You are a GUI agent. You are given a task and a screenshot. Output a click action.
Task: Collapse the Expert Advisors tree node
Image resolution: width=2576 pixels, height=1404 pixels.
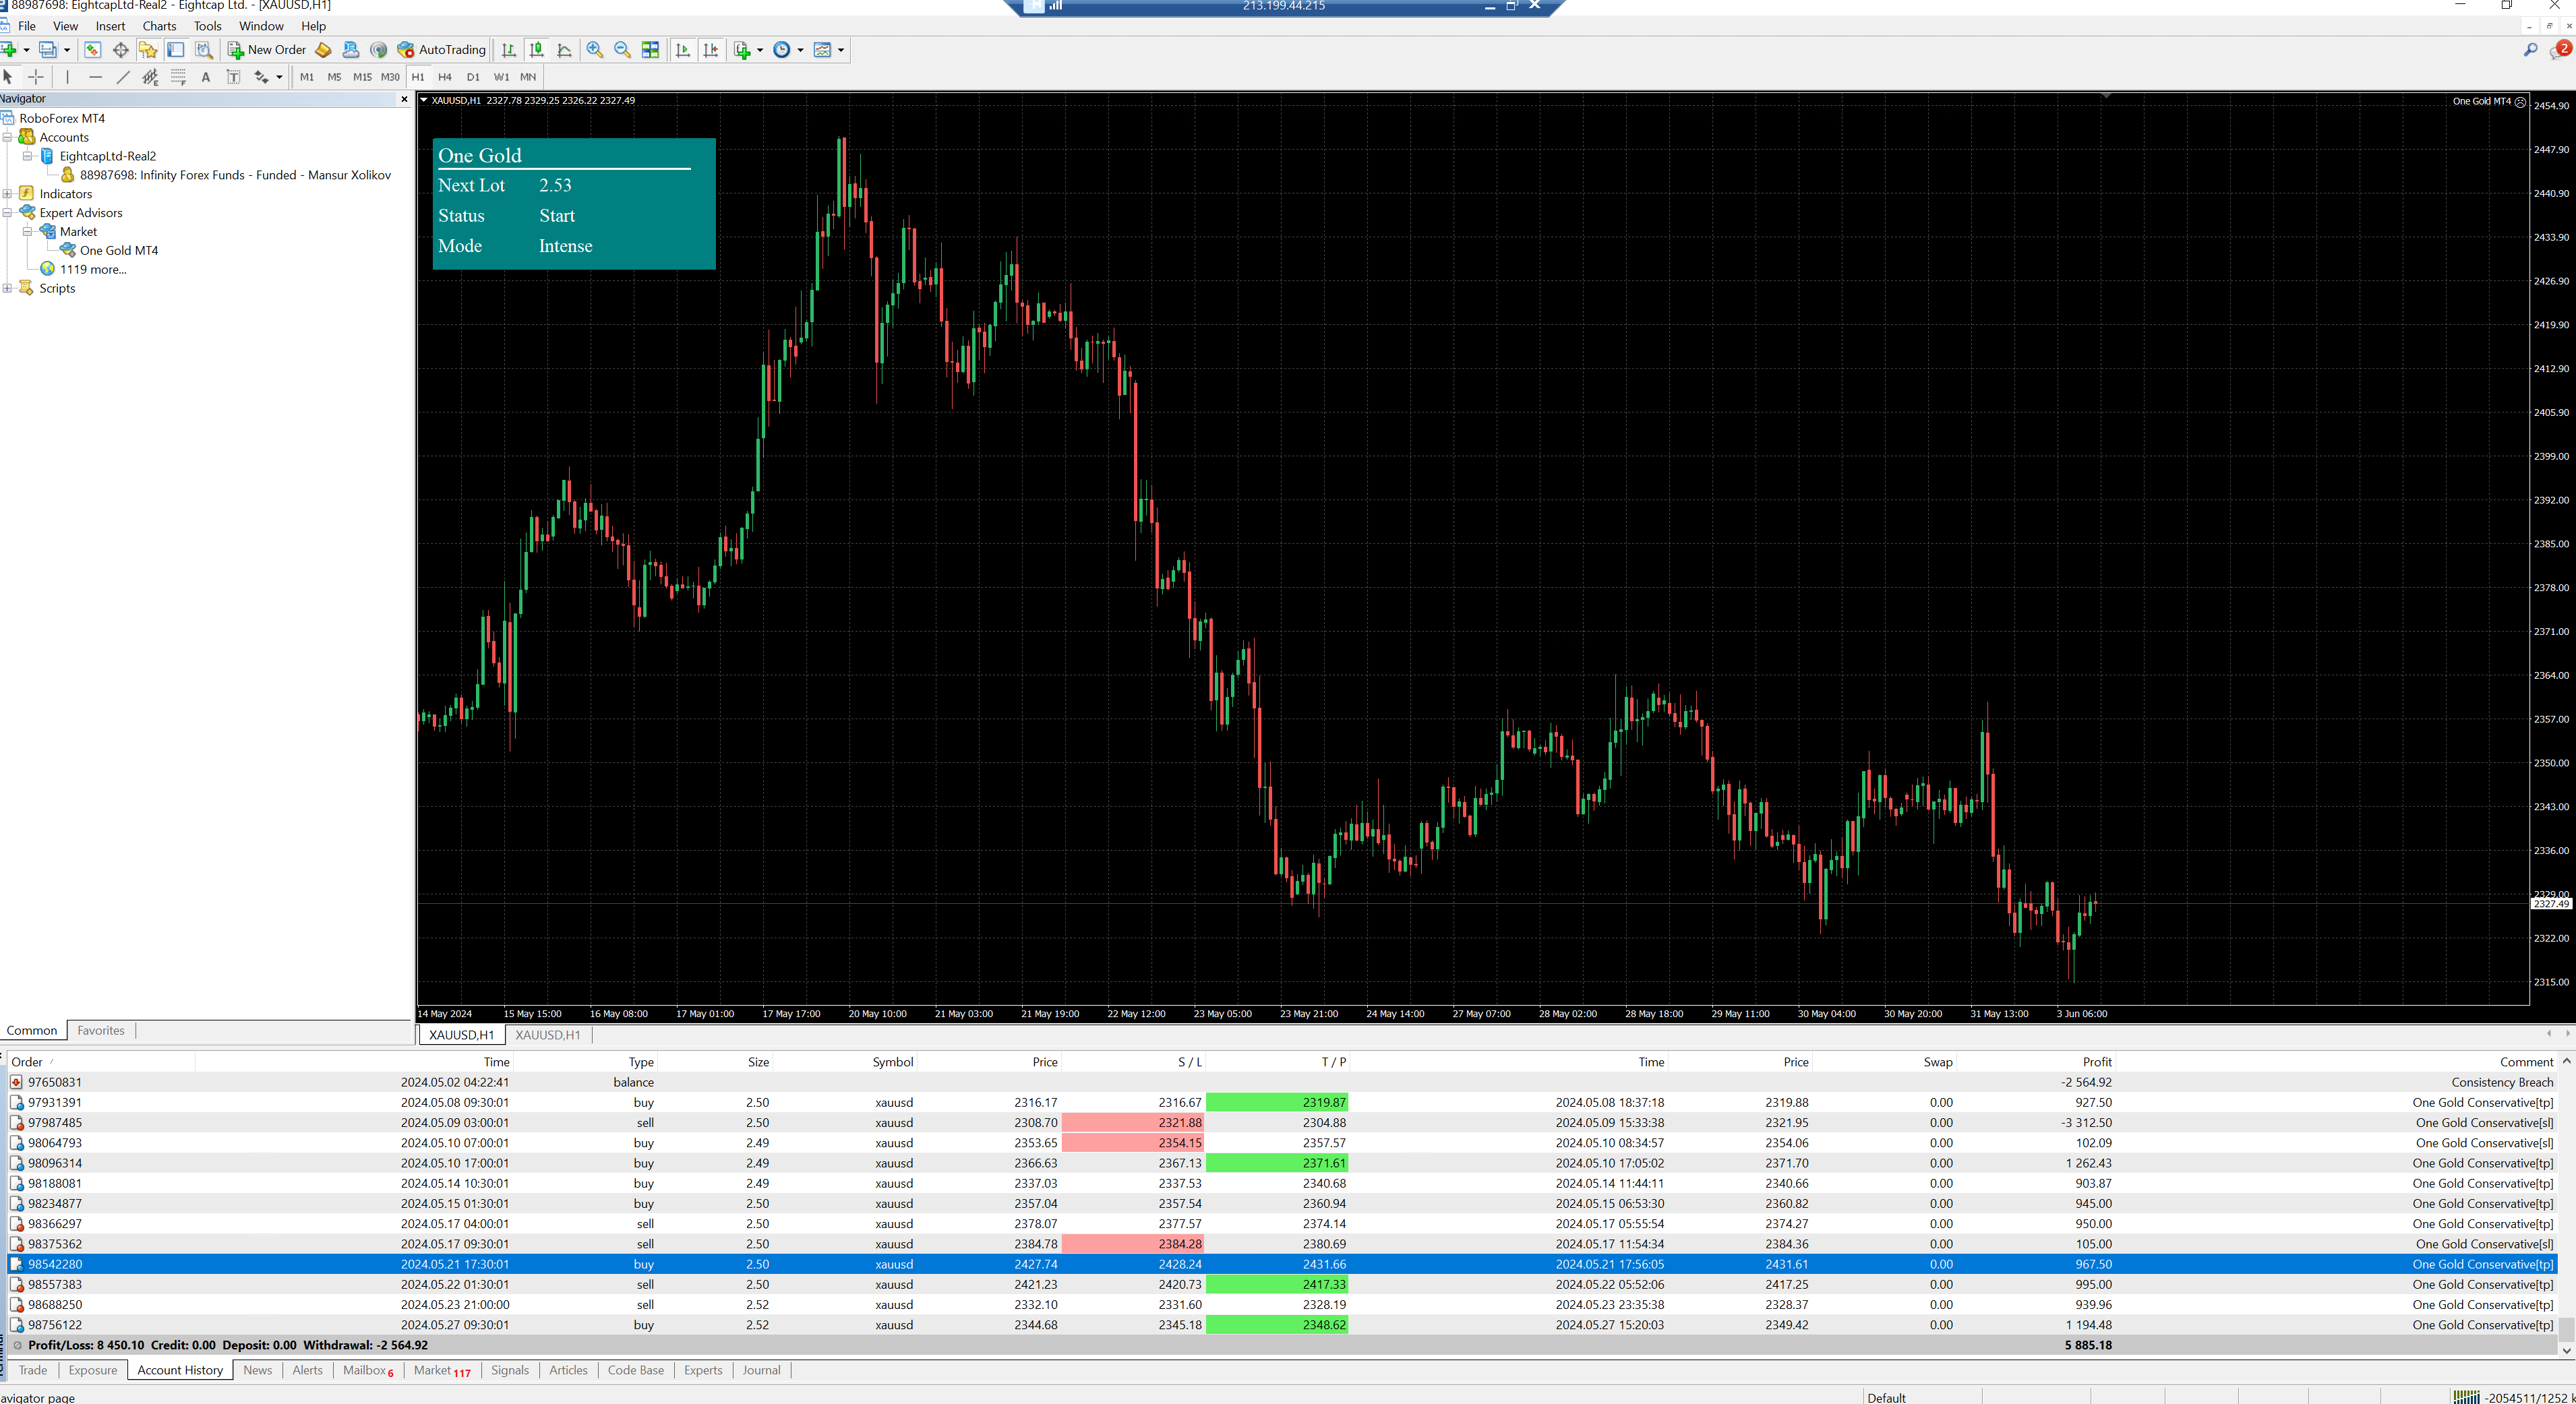pos(8,213)
